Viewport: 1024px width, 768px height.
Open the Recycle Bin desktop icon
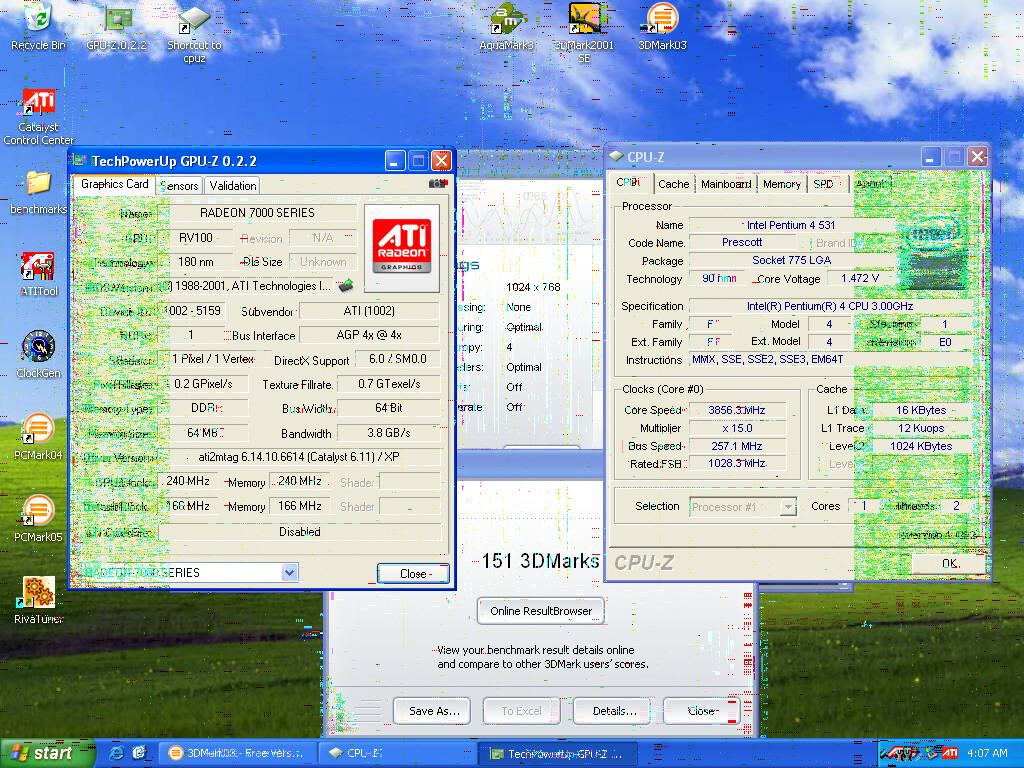[x=38, y=26]
